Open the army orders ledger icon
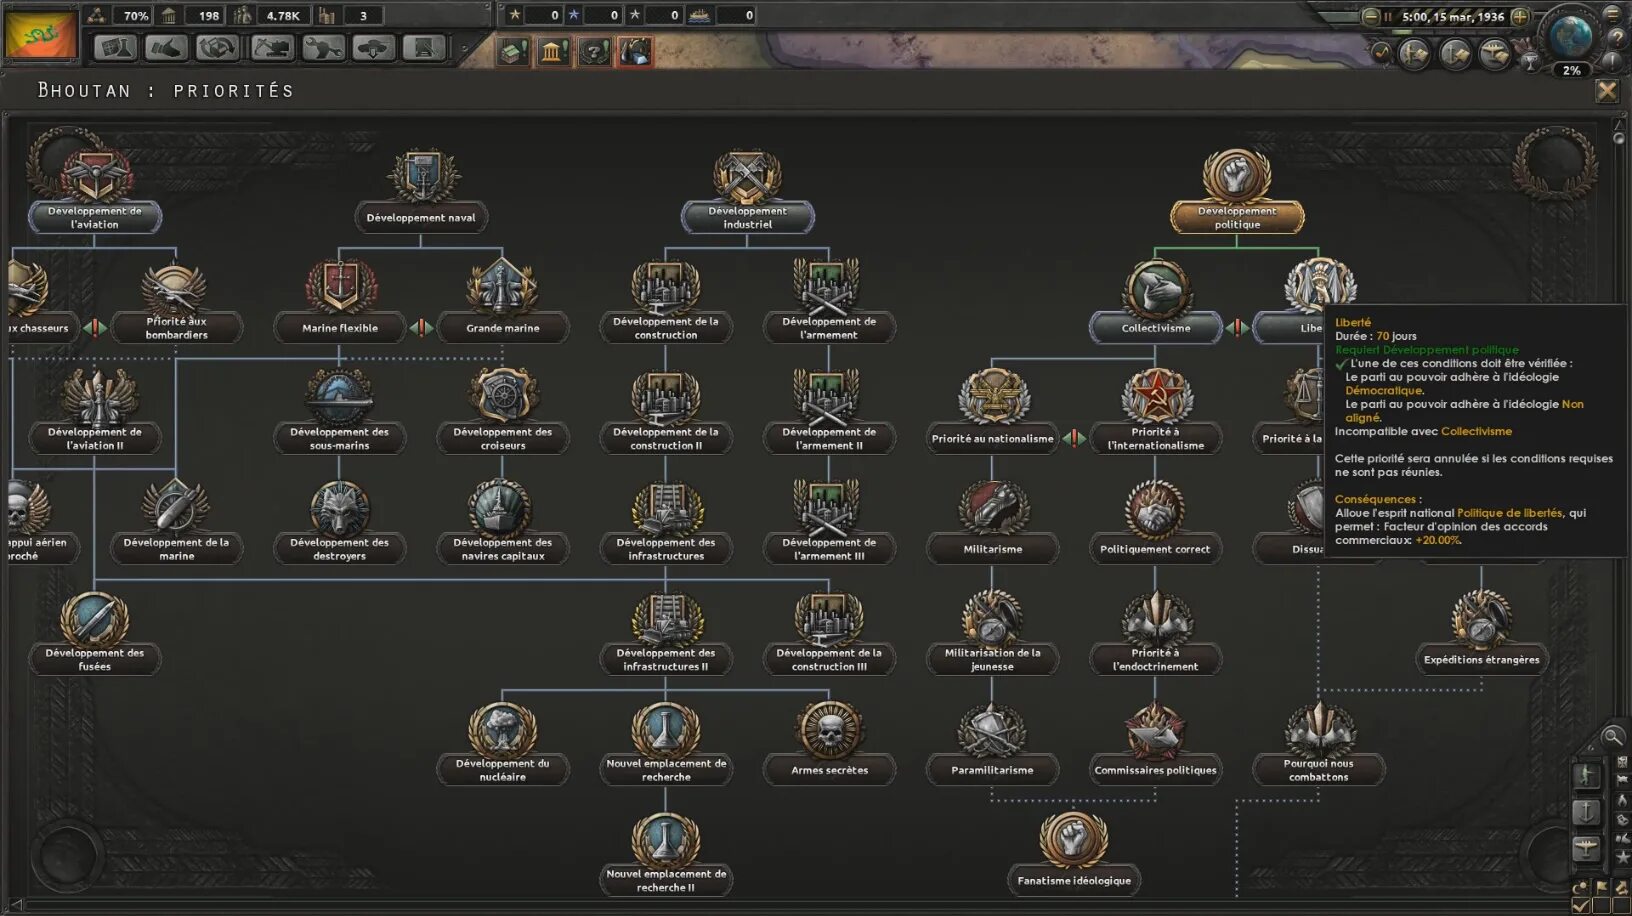 click(x=1414, y=53)
